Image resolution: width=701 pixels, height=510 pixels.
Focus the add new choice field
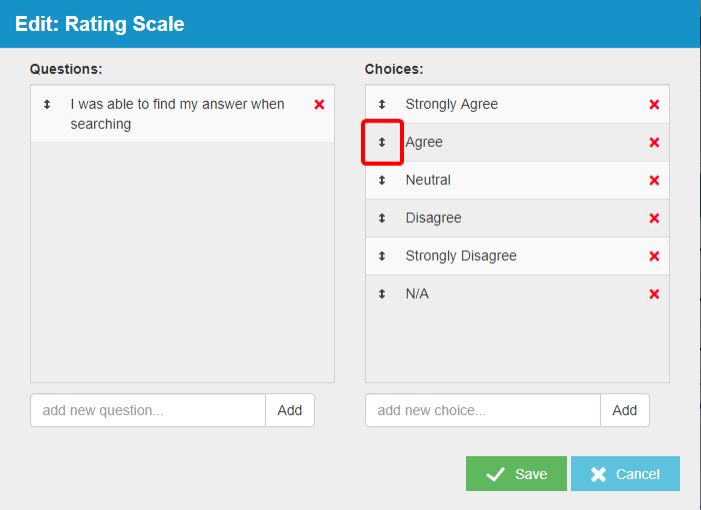[483, 410]
